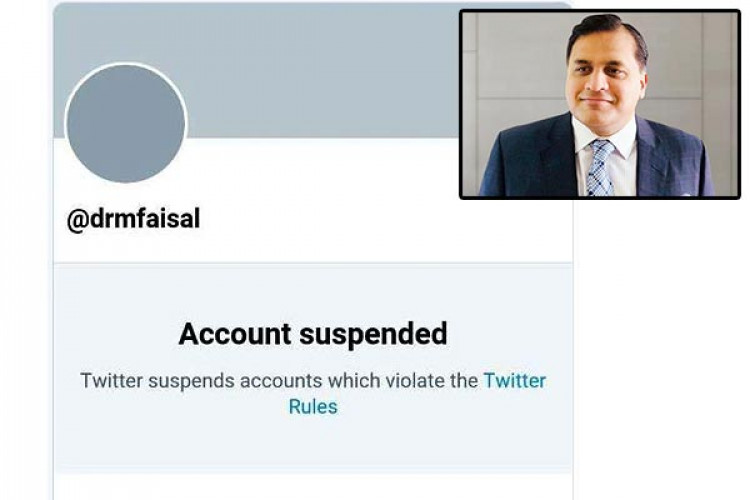Click the word "Rules" in the link
The image size is (750, 500).
point(313,407)
